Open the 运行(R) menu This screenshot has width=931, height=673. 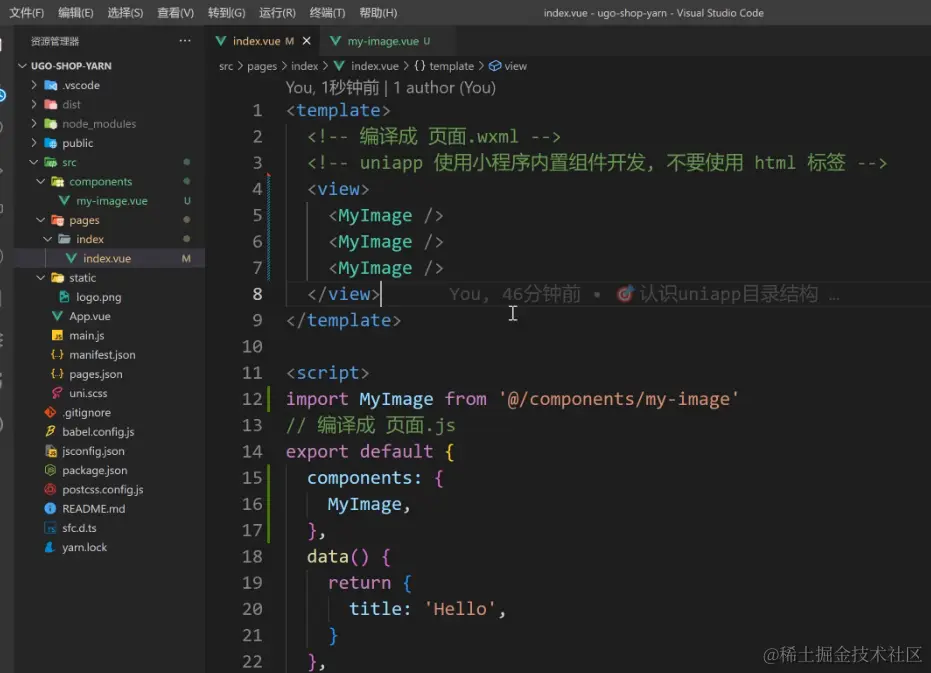point(277,12)
